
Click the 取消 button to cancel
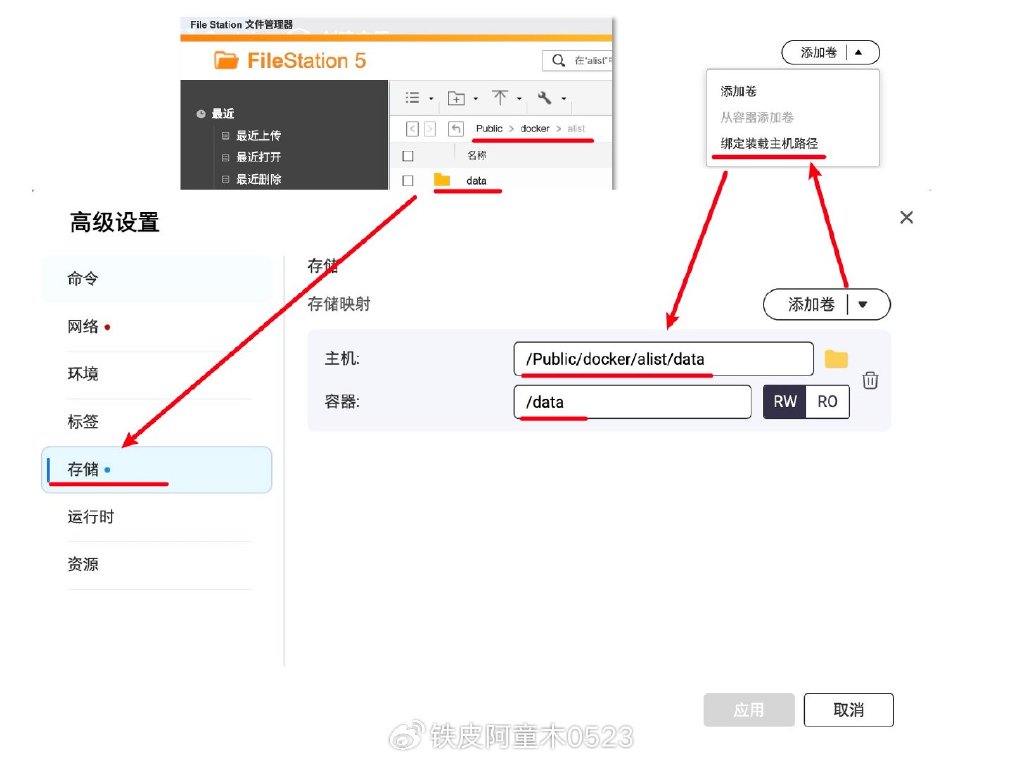click(x=848, y=710)
